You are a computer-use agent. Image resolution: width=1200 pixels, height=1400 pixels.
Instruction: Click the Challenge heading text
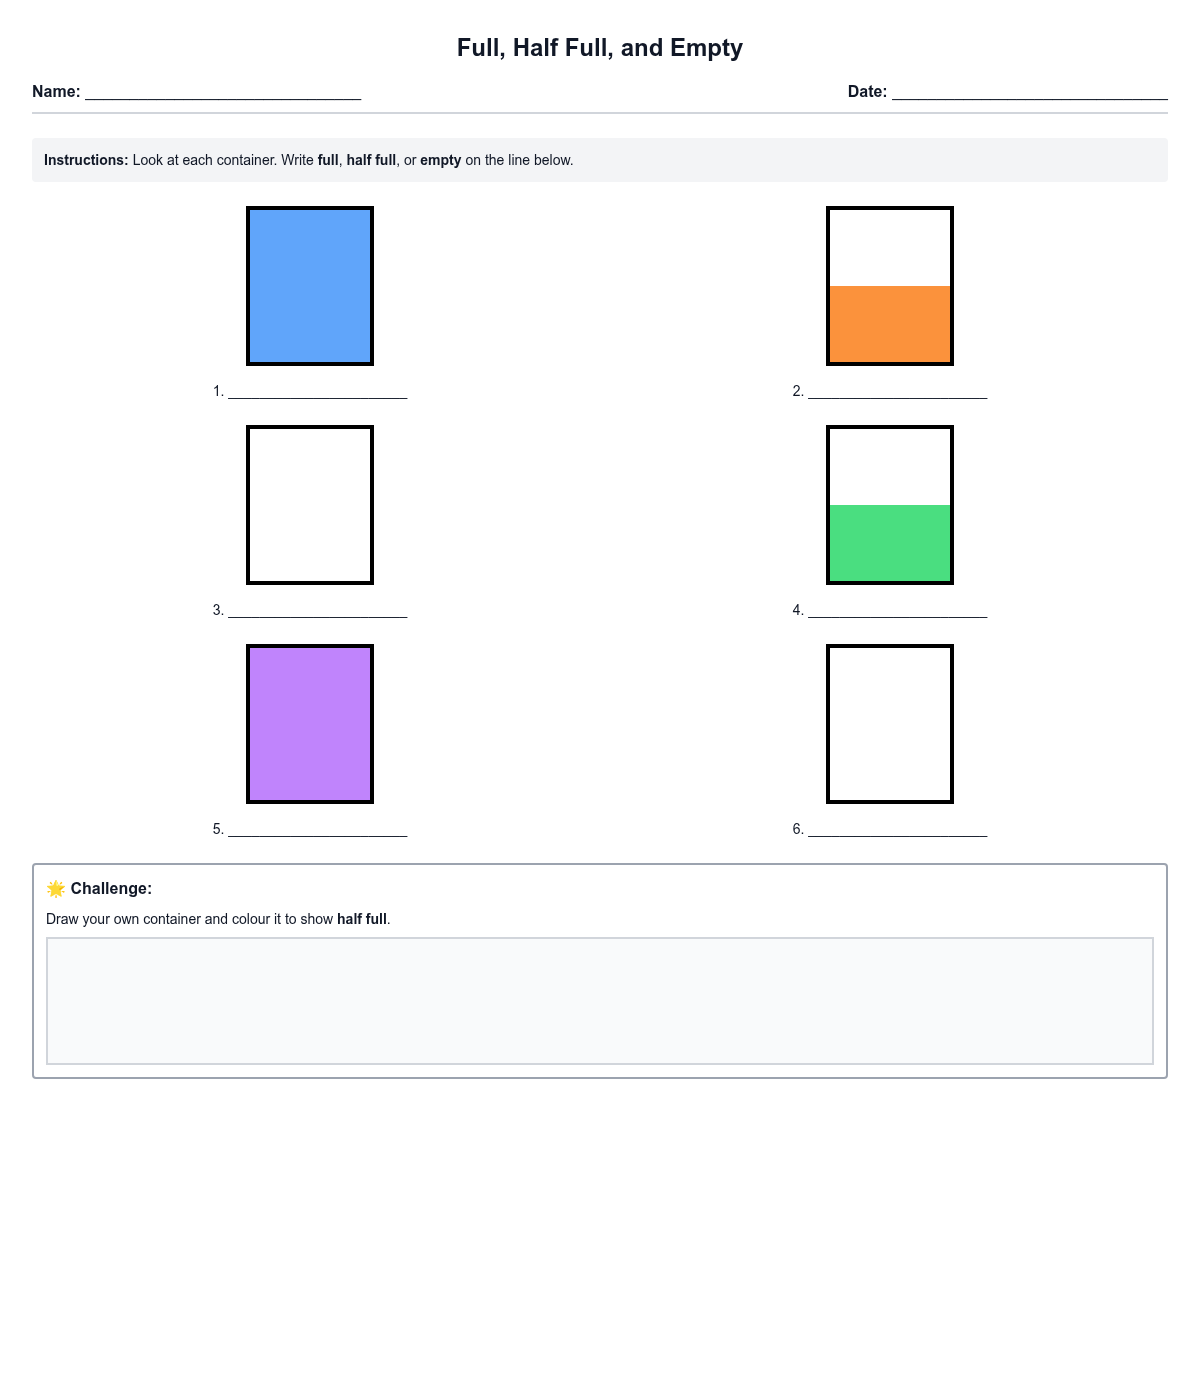pos(111,889)
